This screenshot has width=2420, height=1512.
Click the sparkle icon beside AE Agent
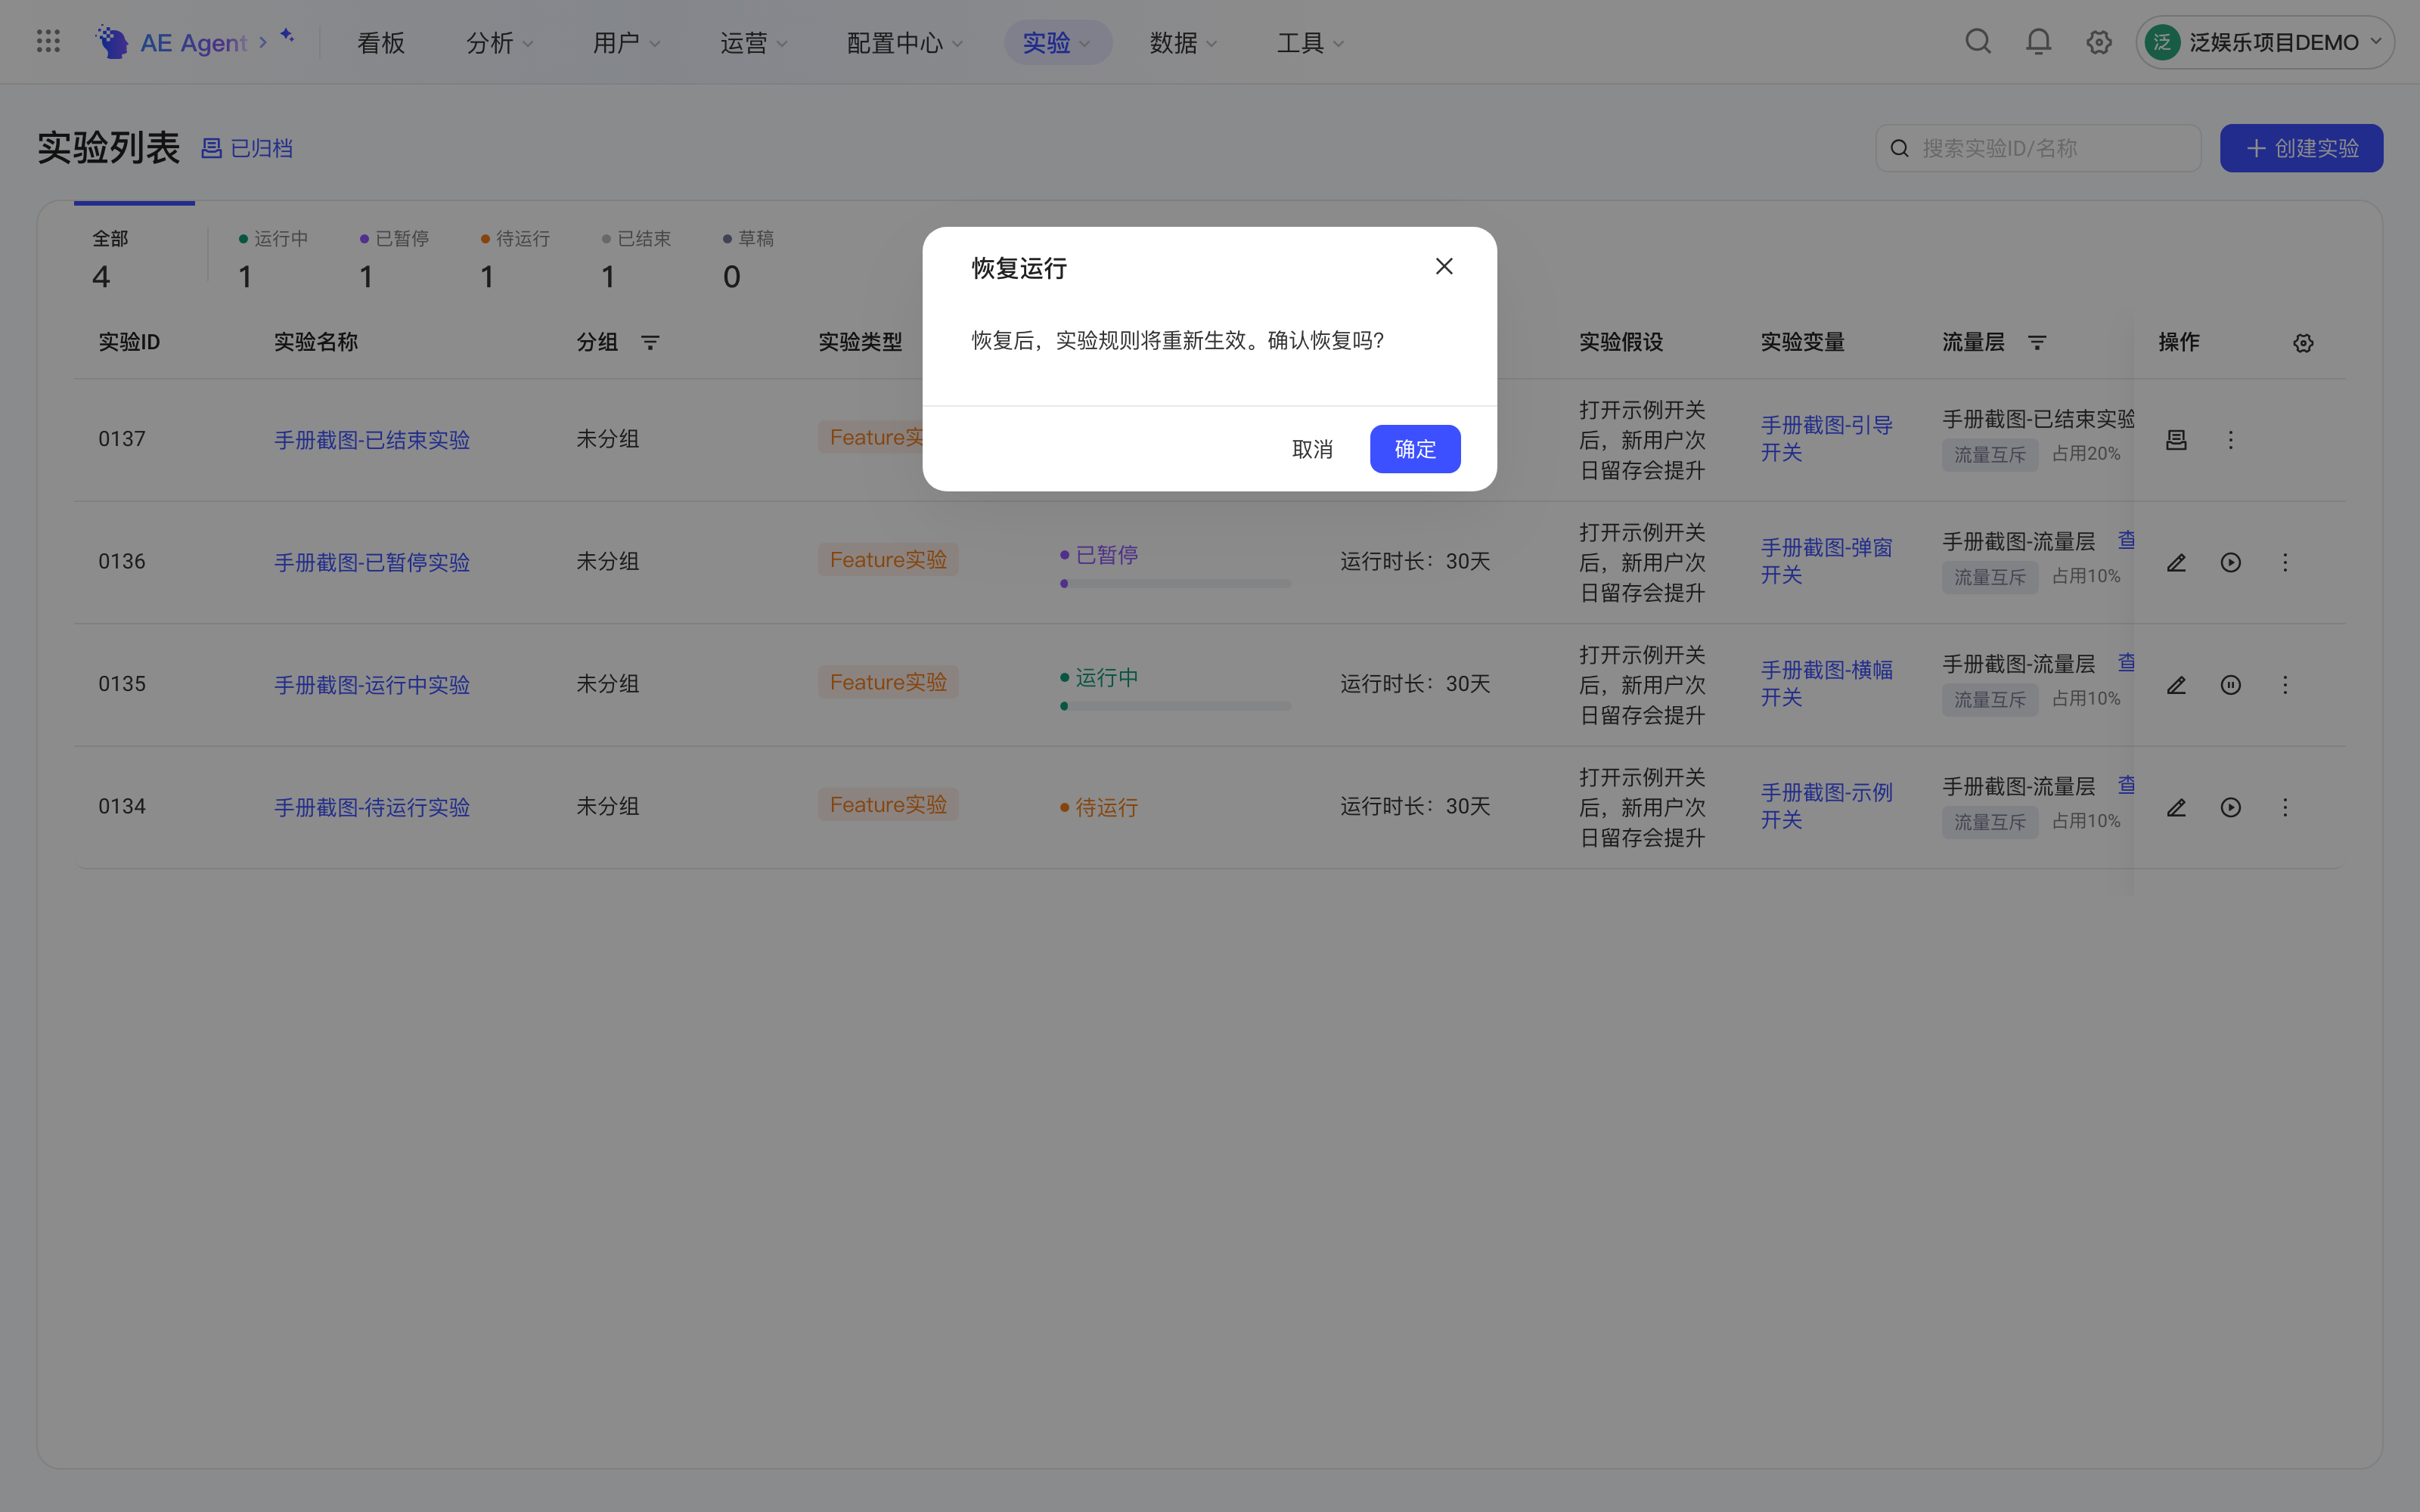click(x=287, y=36)
